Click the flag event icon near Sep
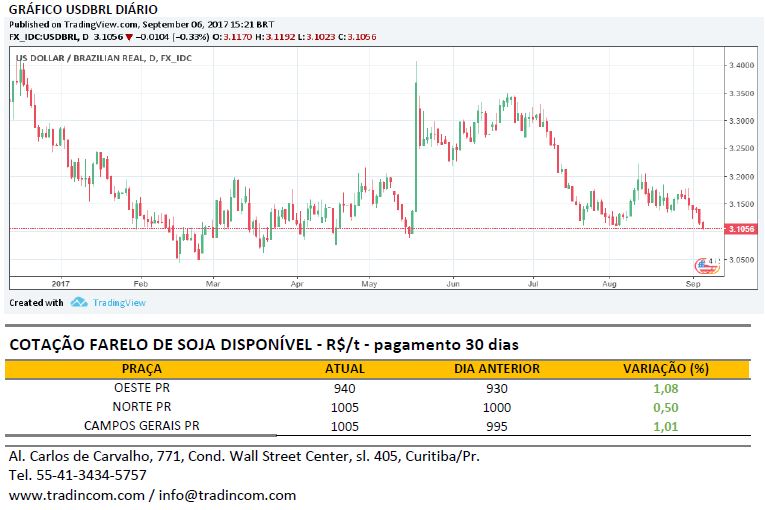The image size is (765, 510). 706,265
